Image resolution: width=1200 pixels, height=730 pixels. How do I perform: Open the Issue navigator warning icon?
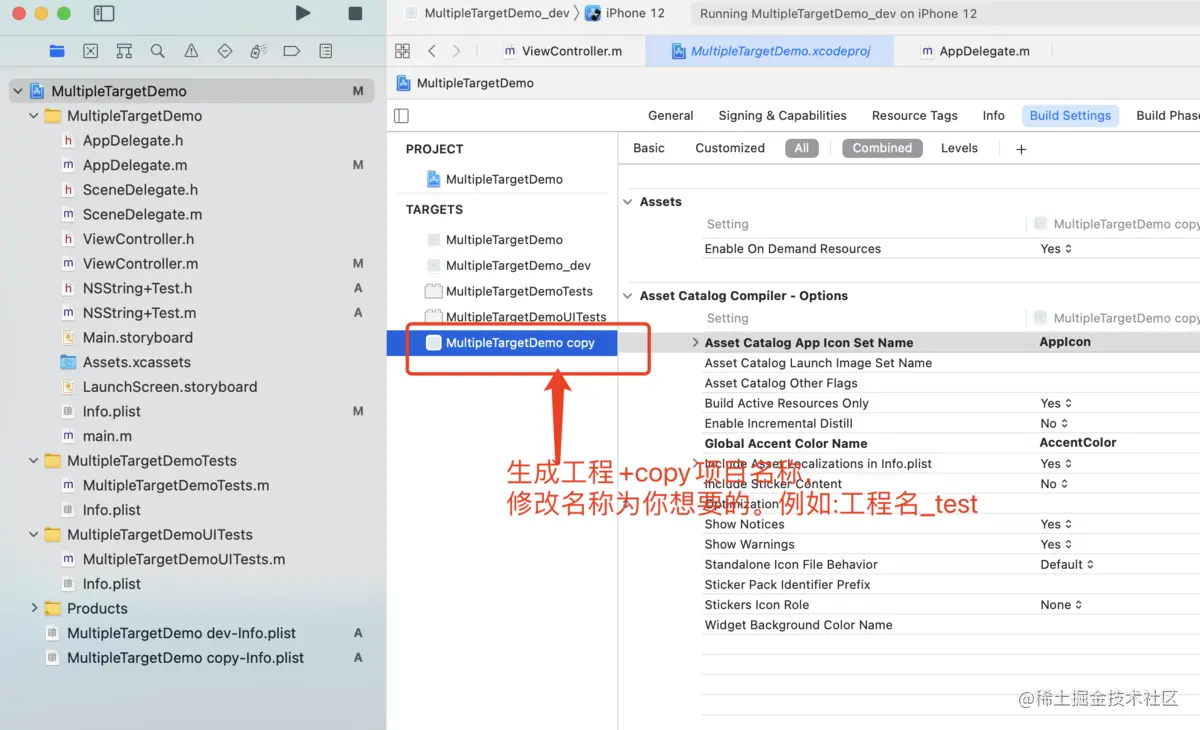click(x=191, y=51)
